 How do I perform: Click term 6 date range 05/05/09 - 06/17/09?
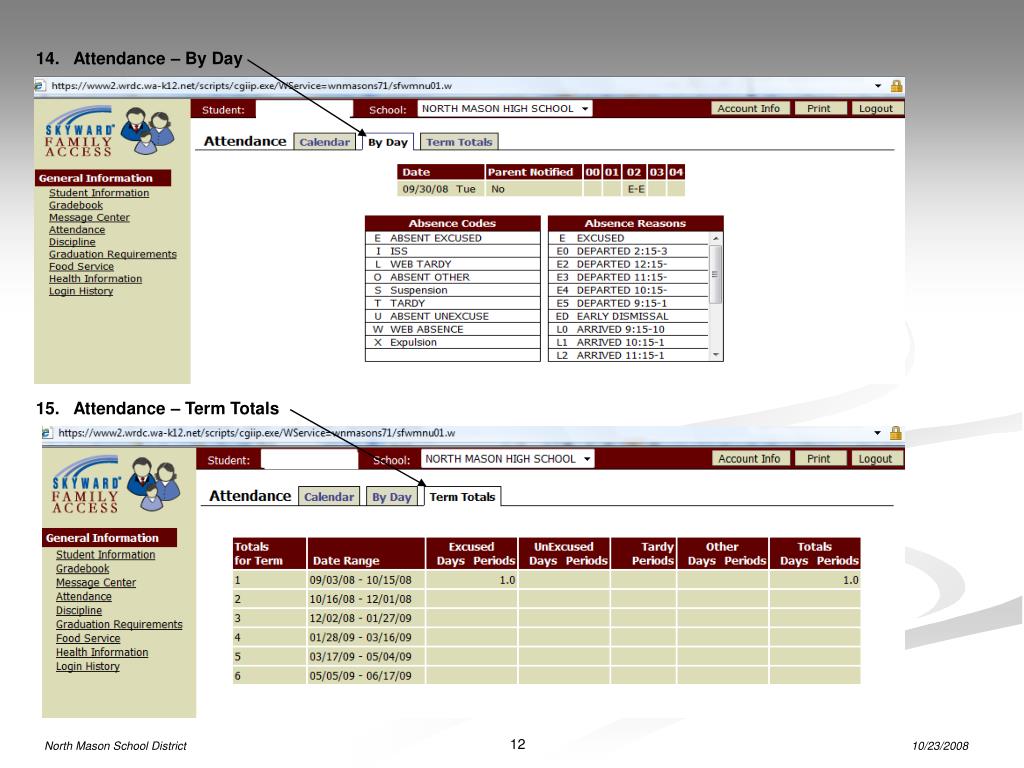click(360, 676)
